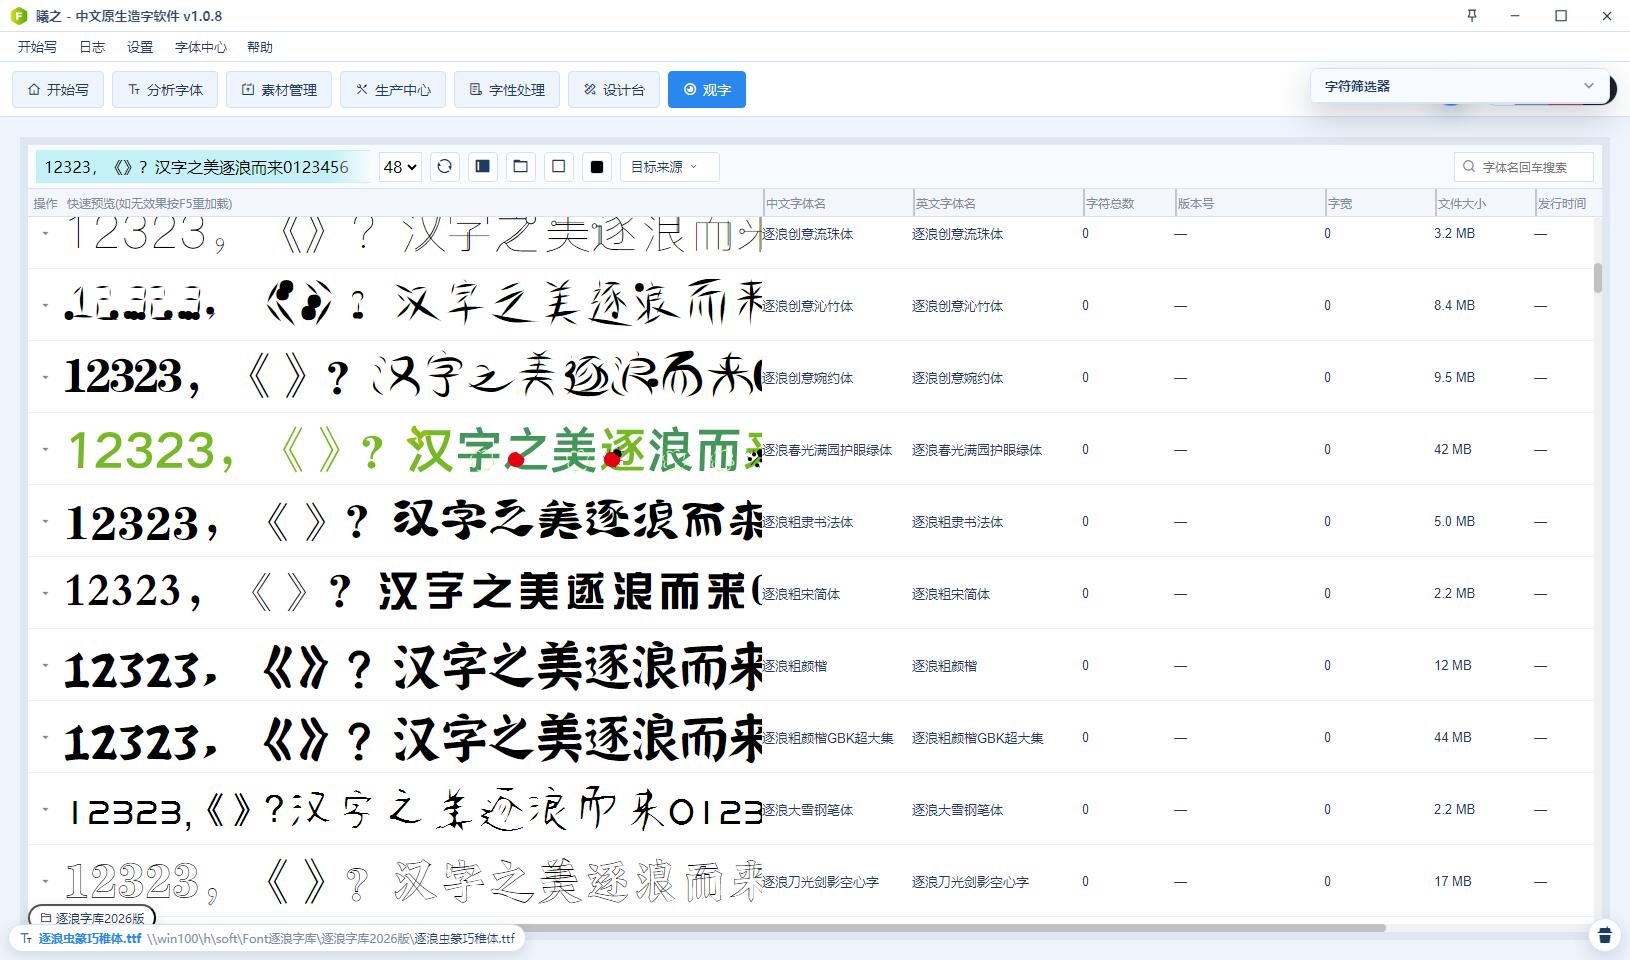
Task: Click the refresh preview icon
Action: pos(445,167)
